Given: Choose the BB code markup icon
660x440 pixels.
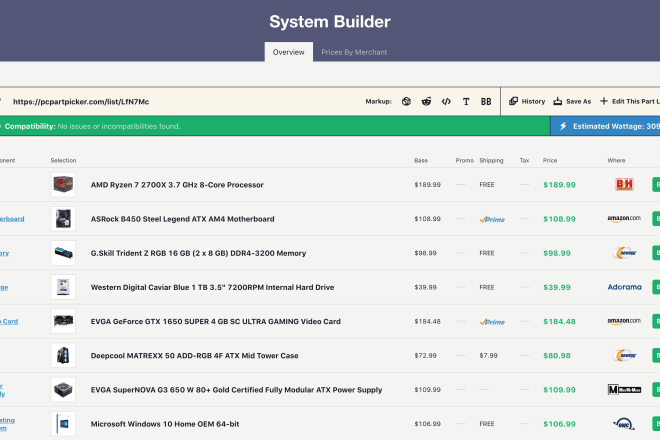Looking at the screenshot, I should point(486,101).
